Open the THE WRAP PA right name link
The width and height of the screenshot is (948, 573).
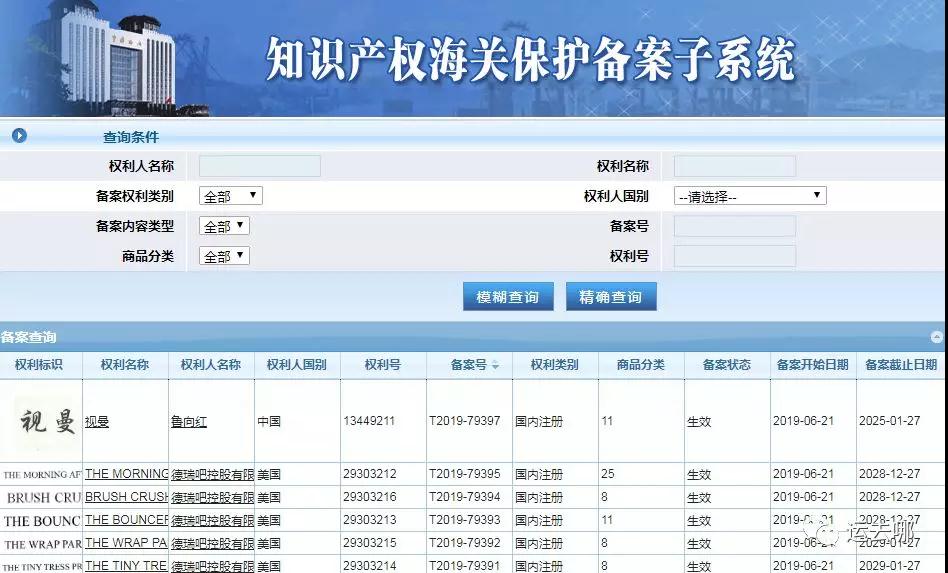[126, 543]
